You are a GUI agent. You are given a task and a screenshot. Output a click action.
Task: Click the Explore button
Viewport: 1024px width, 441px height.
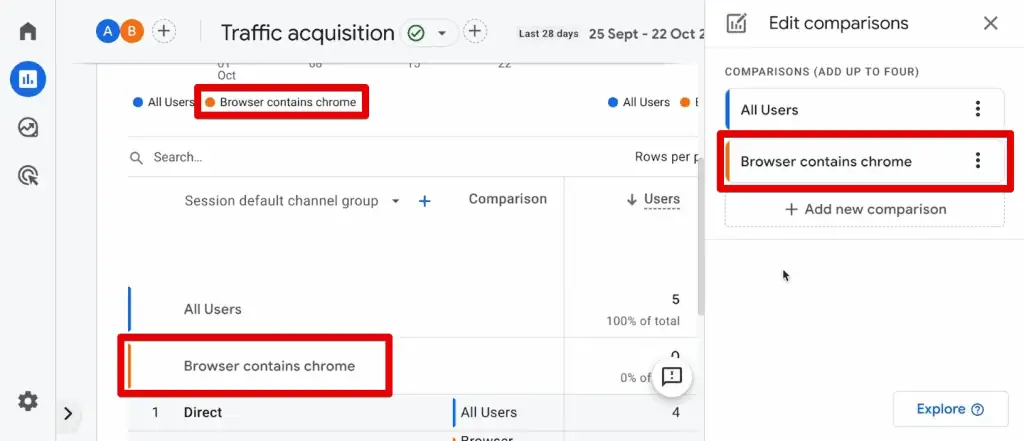[x=949, y=409]
